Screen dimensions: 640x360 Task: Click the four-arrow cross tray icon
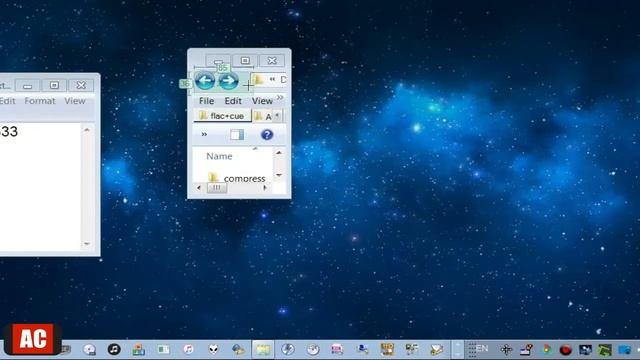(506, 349)
